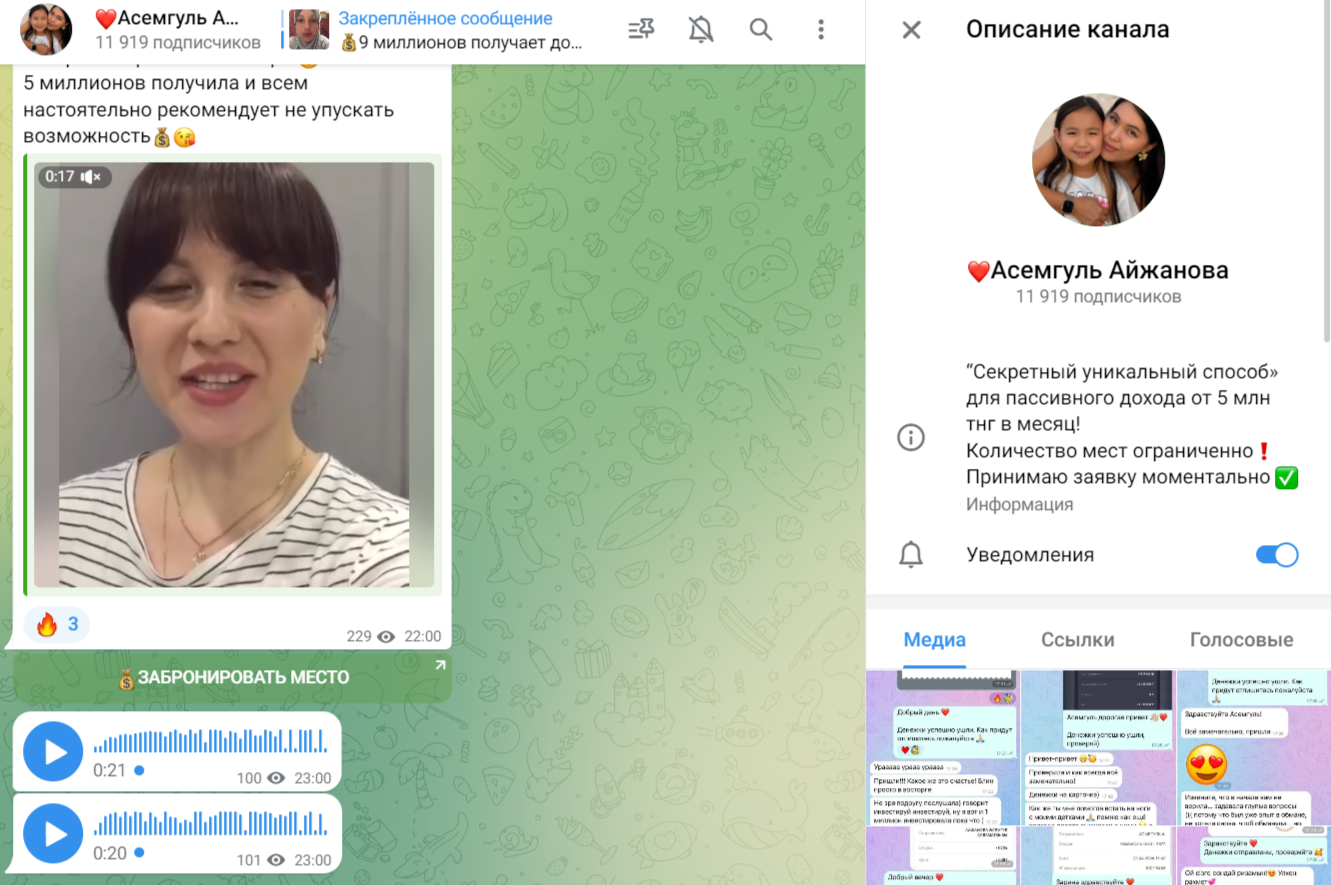1331x885 pixels.
Task: Click the info circle icon beside description
Action: [x=911, y=437]
